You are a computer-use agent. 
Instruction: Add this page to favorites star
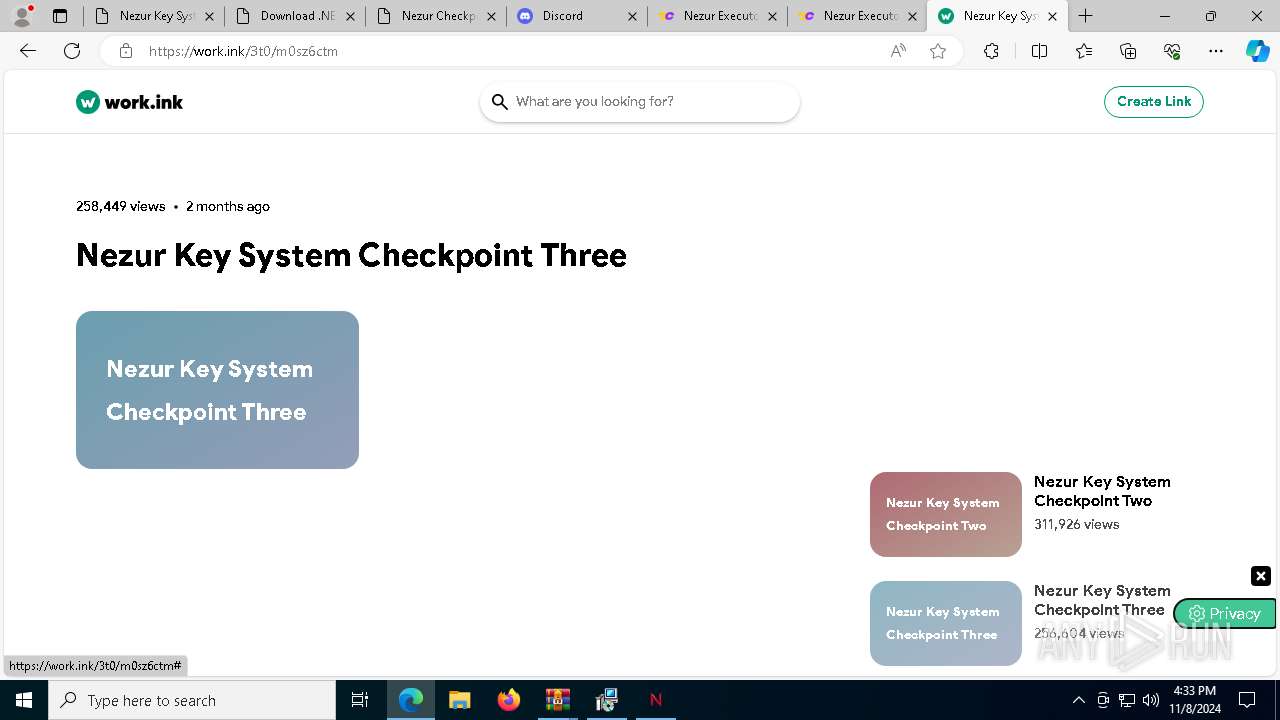point(938,51)
